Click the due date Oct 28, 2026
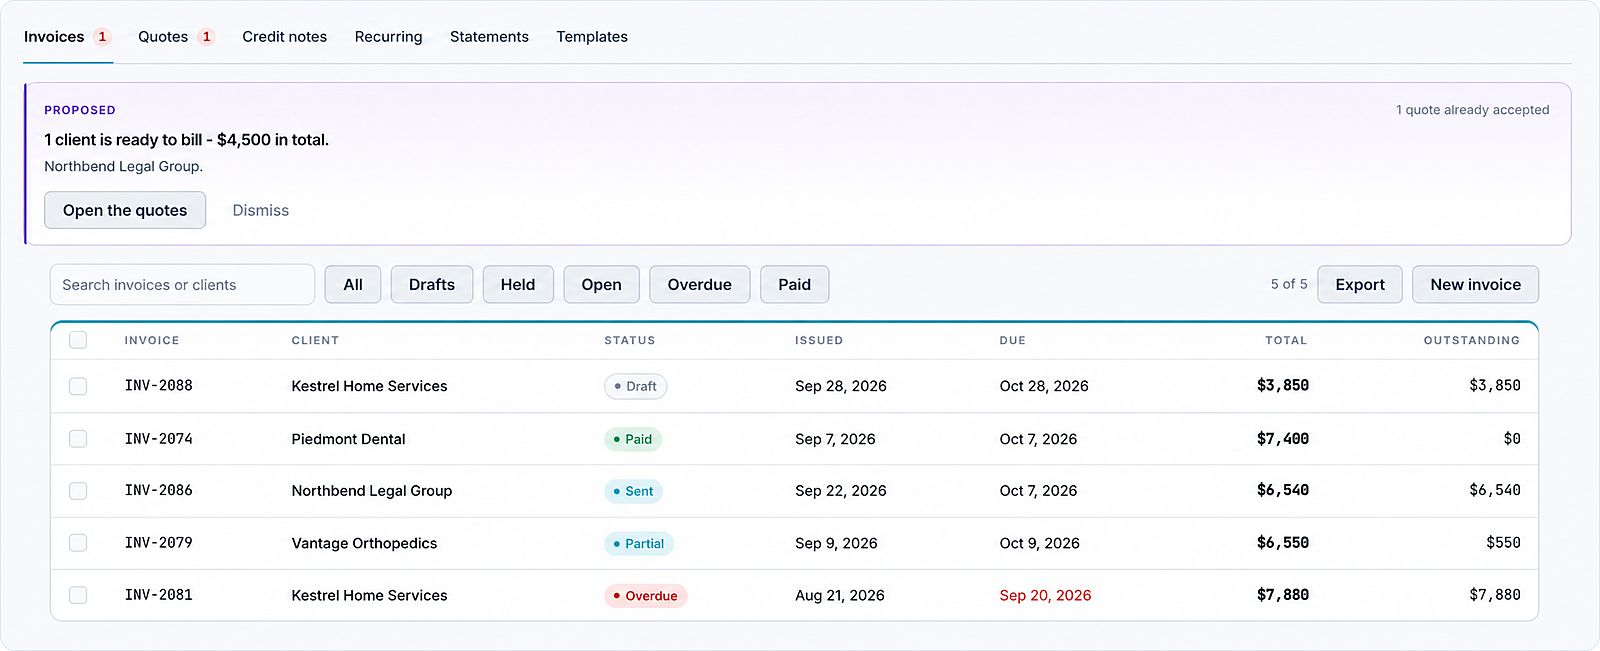Screen dimensions: 1600x651 click(x=1044, y=386)
